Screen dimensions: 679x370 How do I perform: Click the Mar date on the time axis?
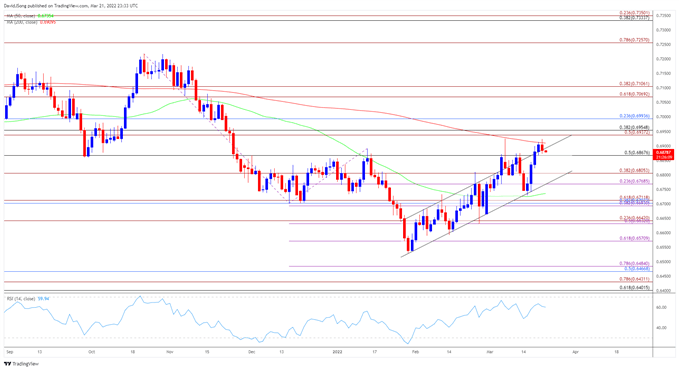pos(490,352)
